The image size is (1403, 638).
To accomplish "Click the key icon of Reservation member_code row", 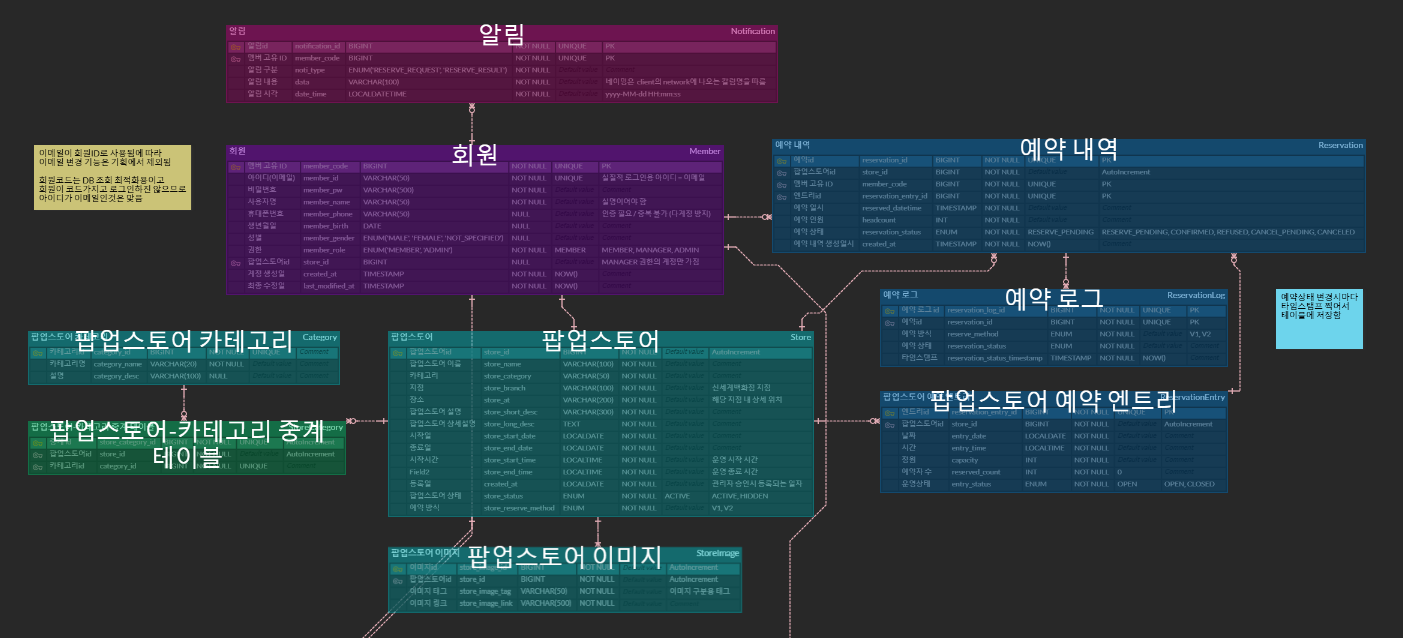I will (x=781, y=184).
